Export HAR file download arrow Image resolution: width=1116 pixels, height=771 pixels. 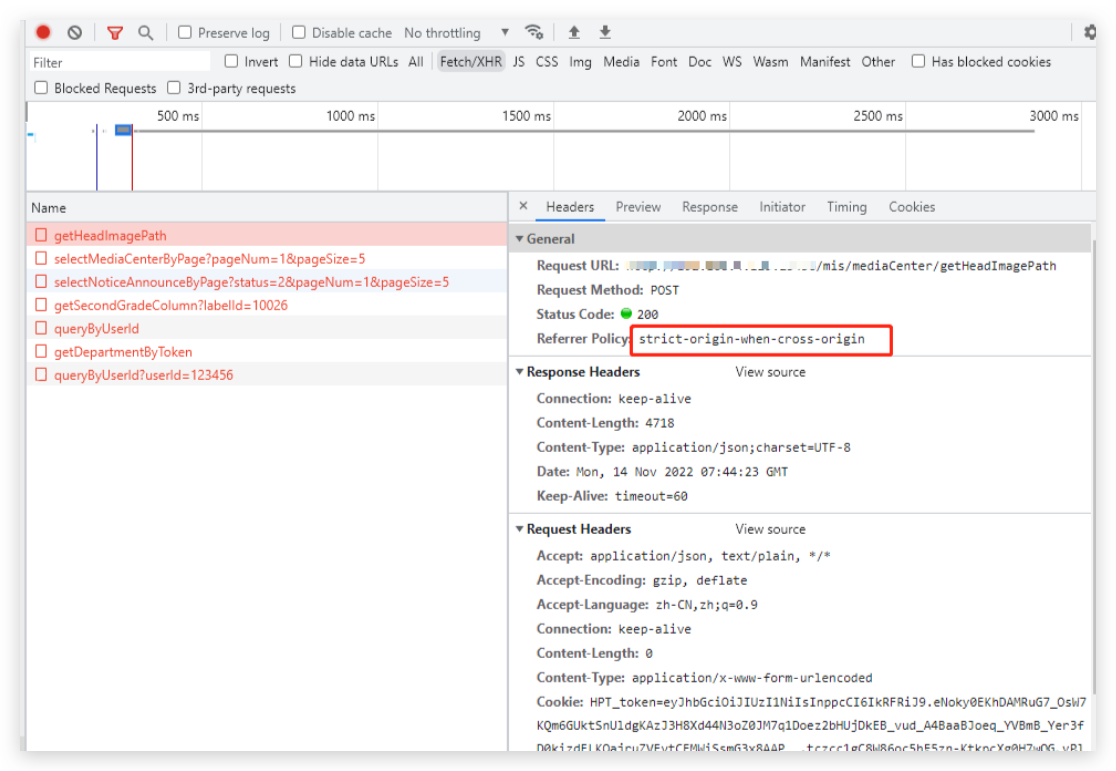(x=605, y=32)
